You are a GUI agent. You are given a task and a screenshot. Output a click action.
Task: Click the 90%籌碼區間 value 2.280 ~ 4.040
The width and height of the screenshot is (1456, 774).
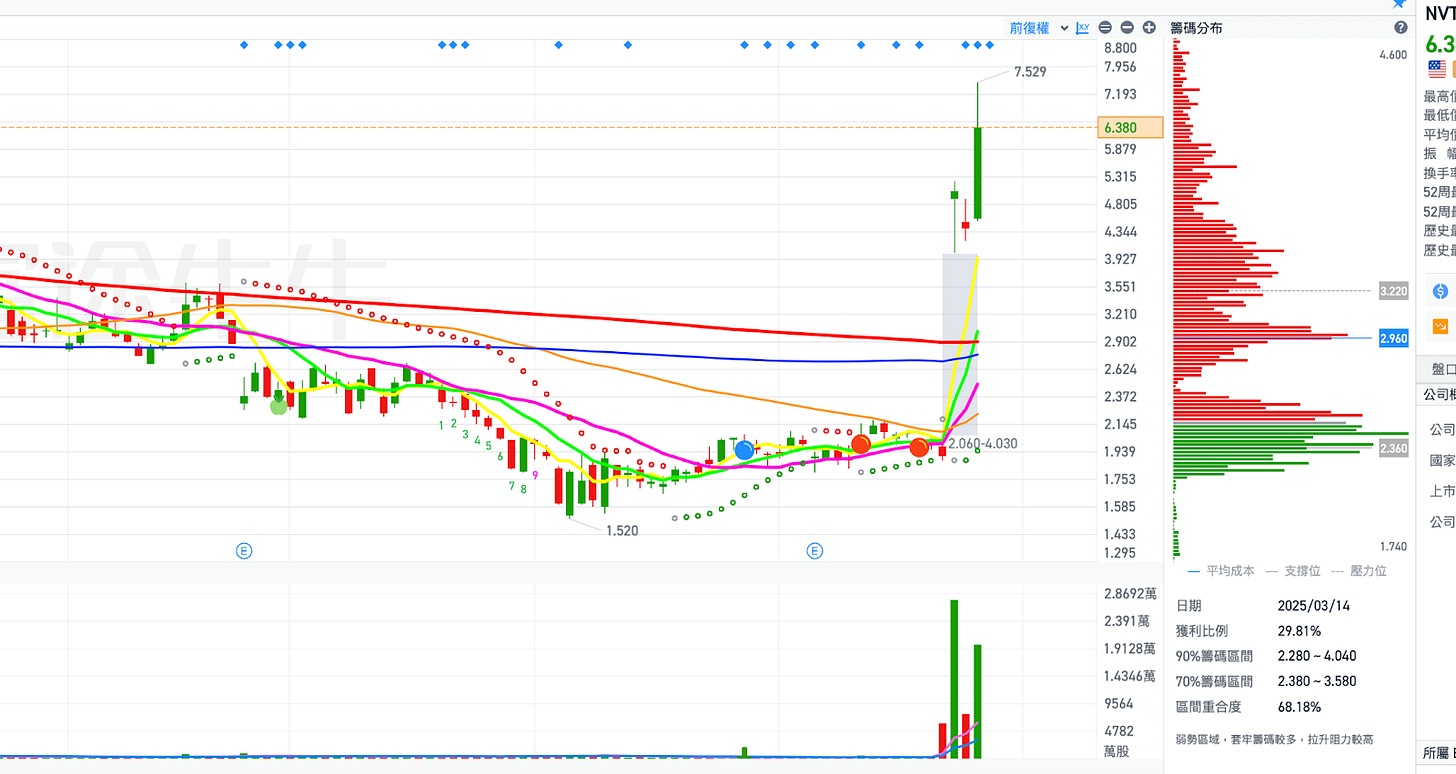click(x=1317, y=656)
